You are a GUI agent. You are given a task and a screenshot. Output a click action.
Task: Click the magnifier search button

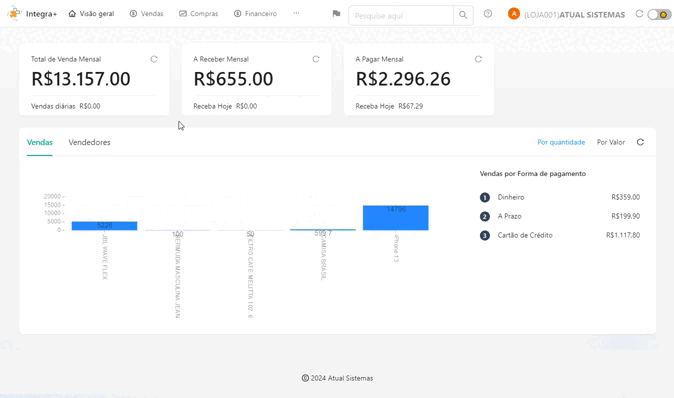463,15
